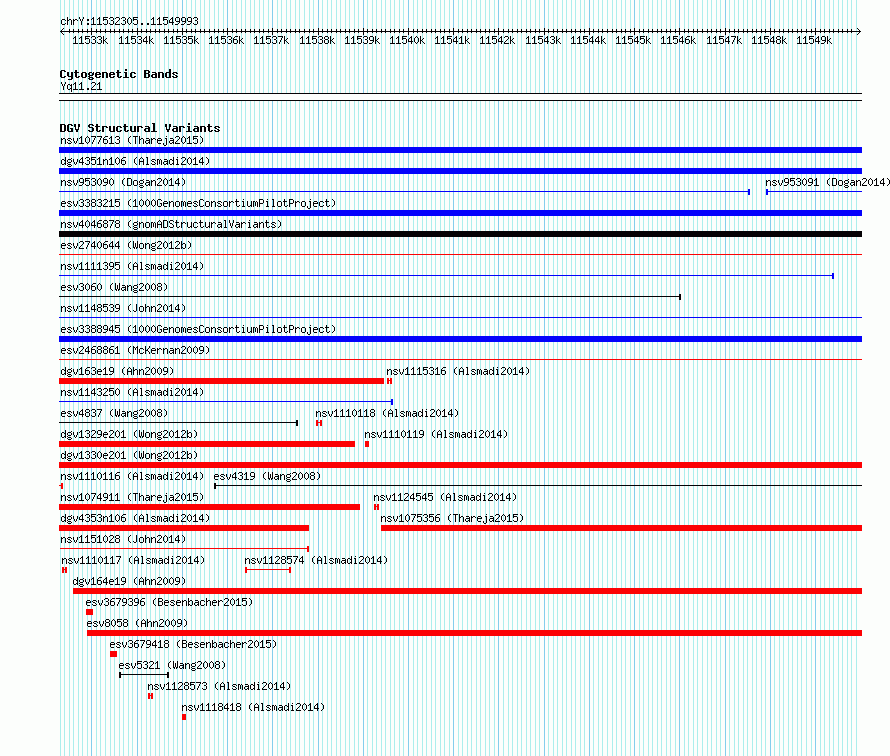Select the Yq11.21 cytogenetic band label
The width and height of the screenshot is (890, 756).
(x=81, y=86)
